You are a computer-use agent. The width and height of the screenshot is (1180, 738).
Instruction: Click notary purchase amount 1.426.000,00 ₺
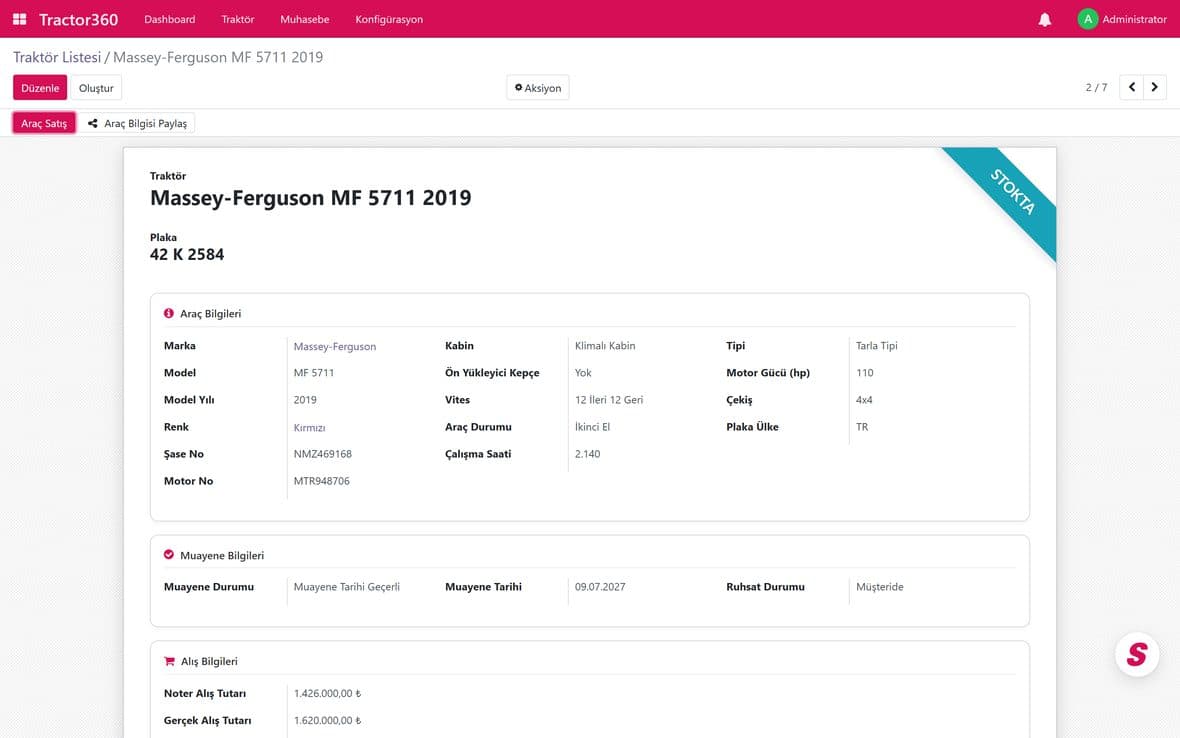327,693
